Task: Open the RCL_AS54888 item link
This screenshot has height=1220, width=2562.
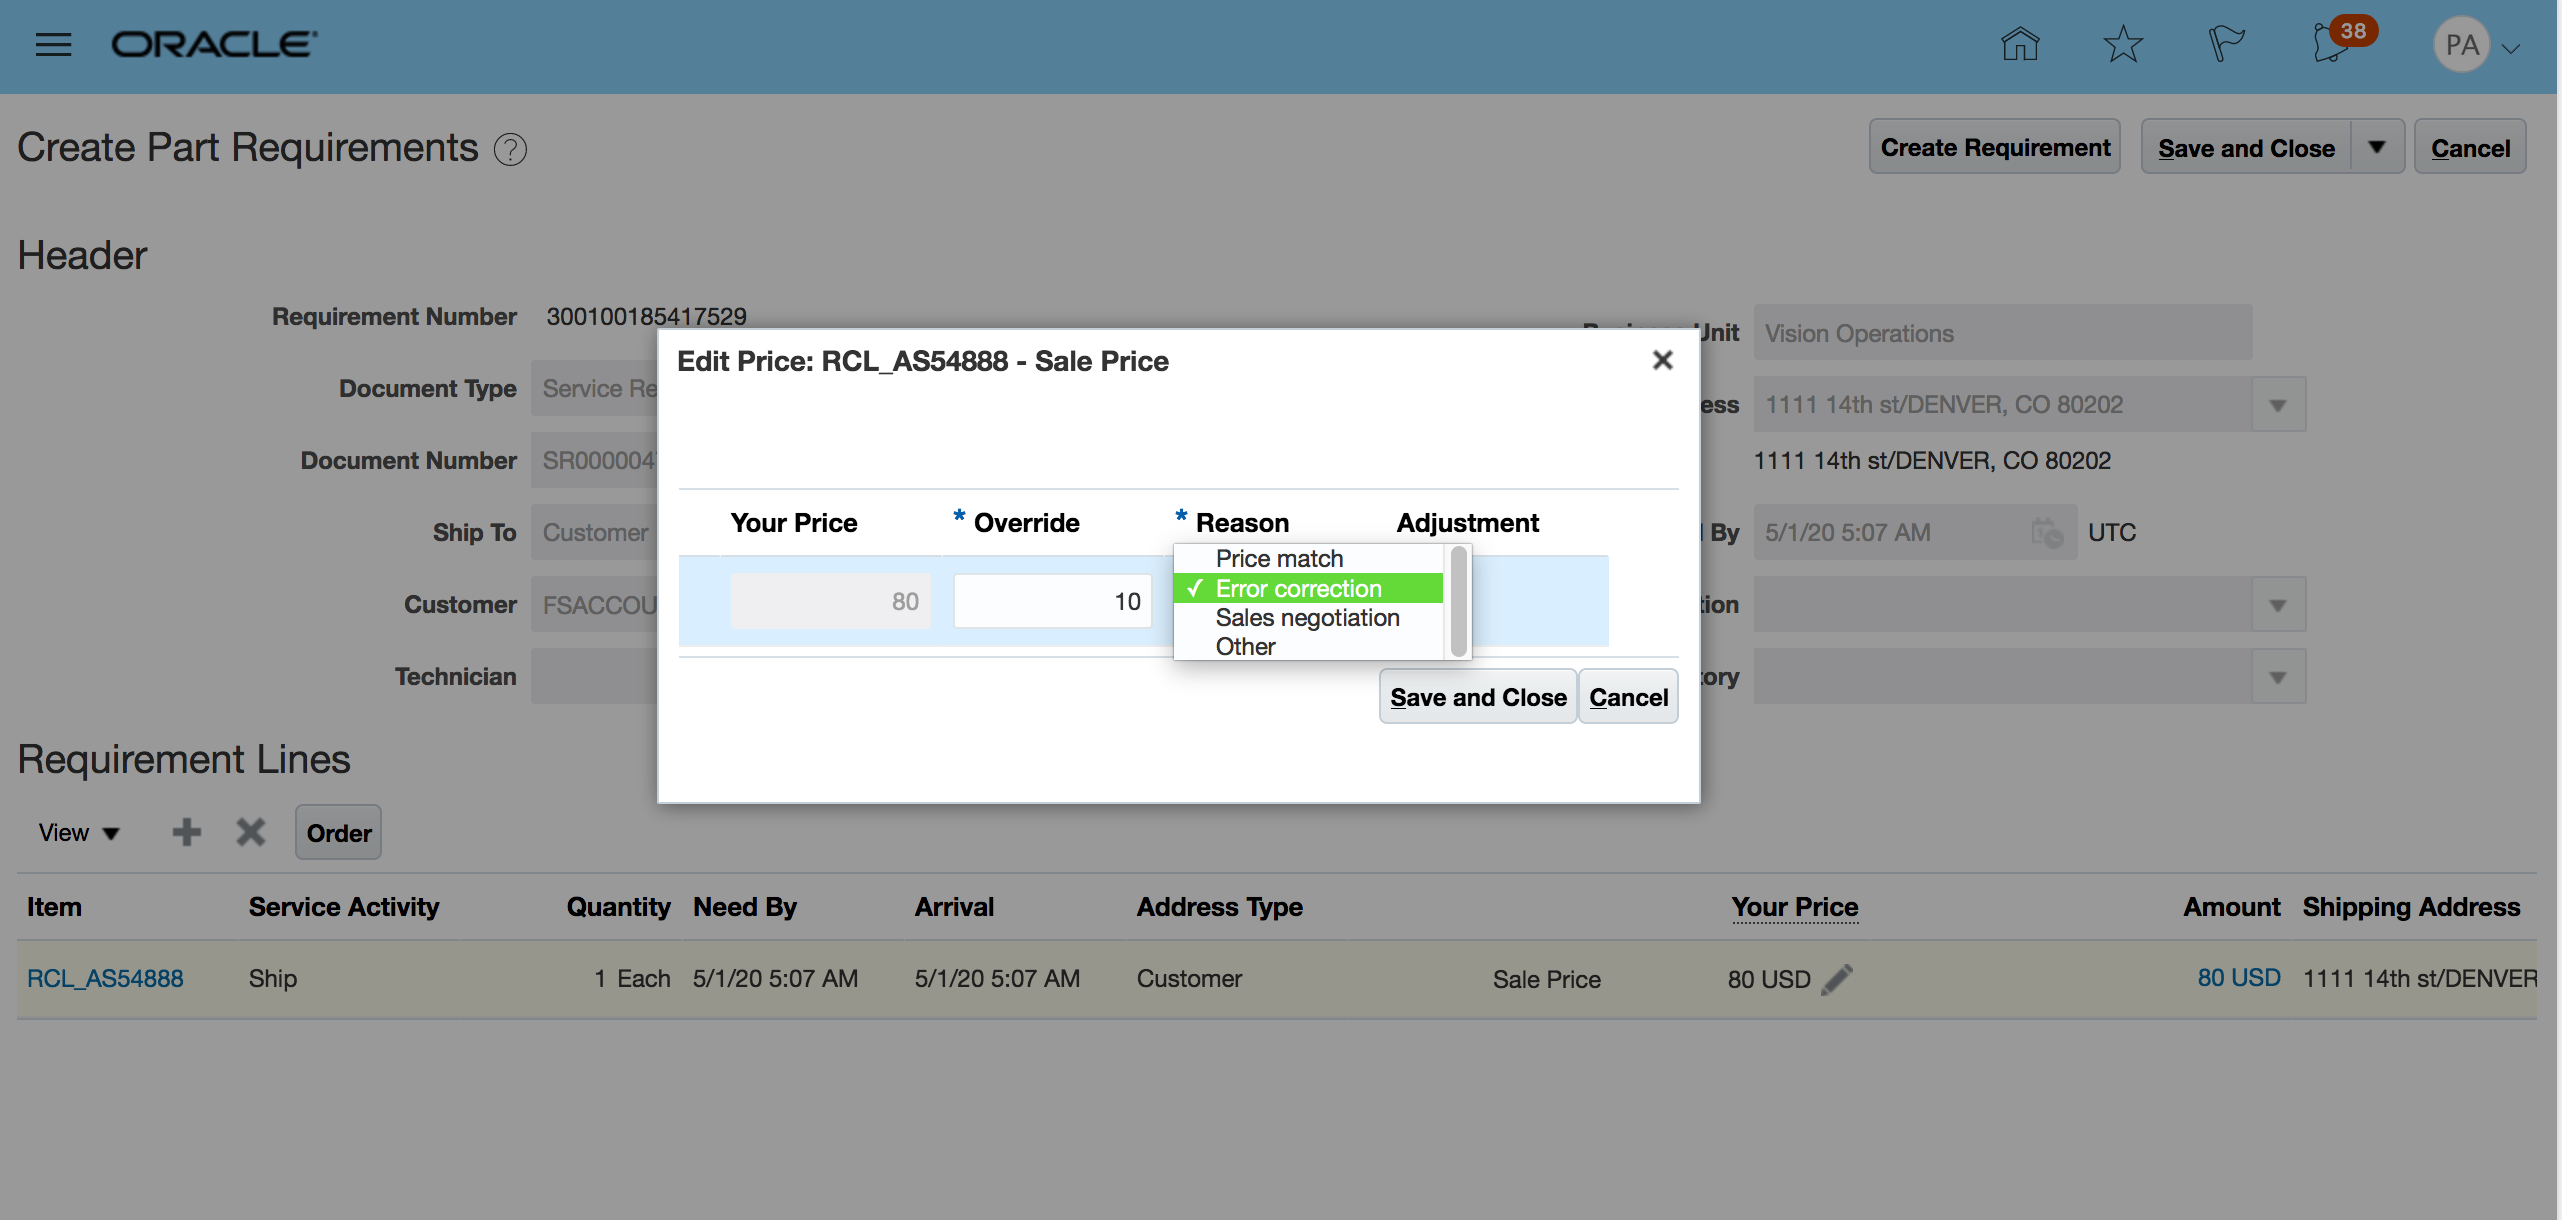Action: (x=105, y=979)
